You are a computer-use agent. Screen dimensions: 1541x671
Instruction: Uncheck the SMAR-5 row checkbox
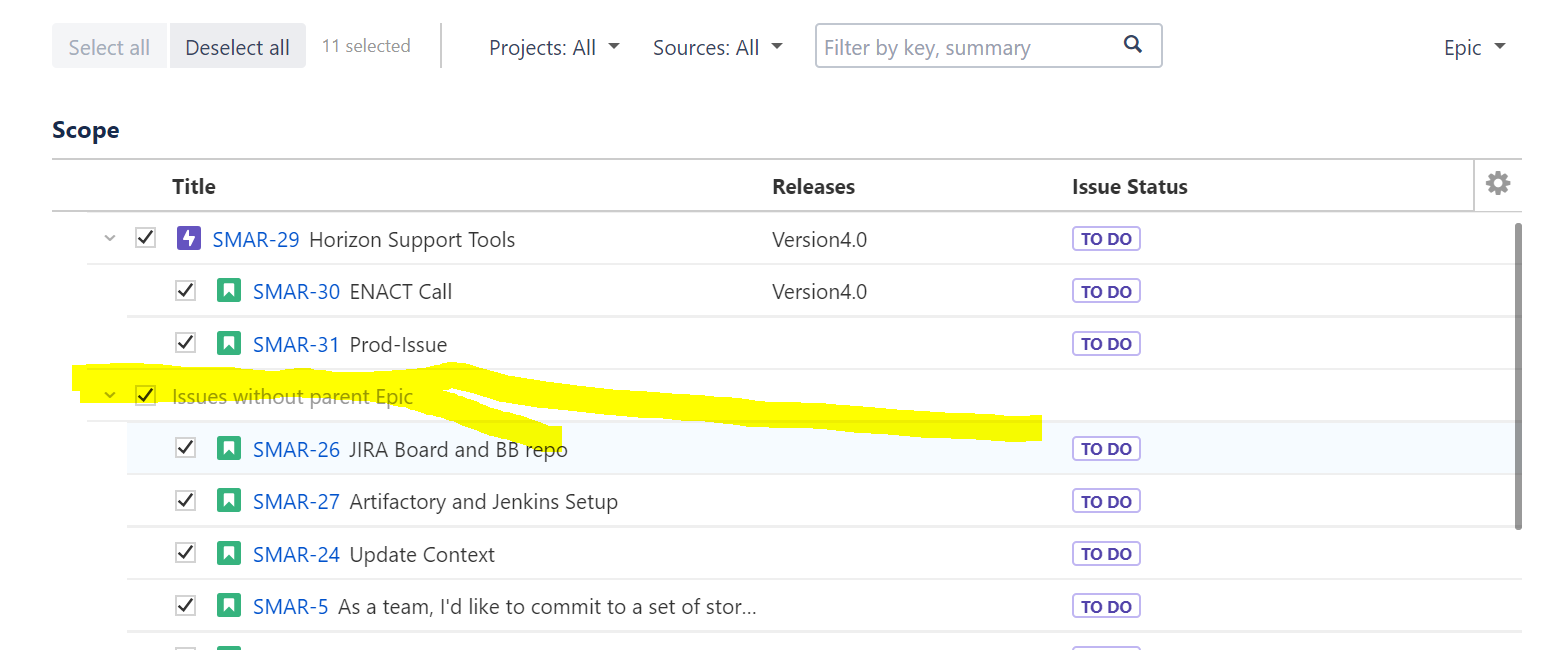[x=185, y=605]
